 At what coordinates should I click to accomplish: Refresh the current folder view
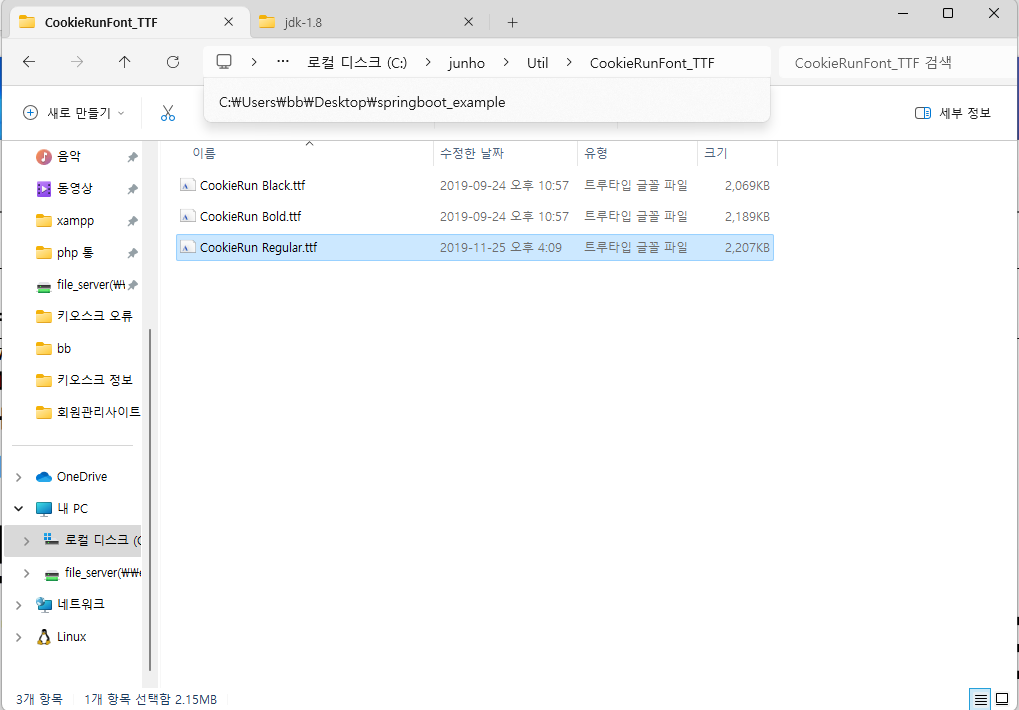coord(173,62)
